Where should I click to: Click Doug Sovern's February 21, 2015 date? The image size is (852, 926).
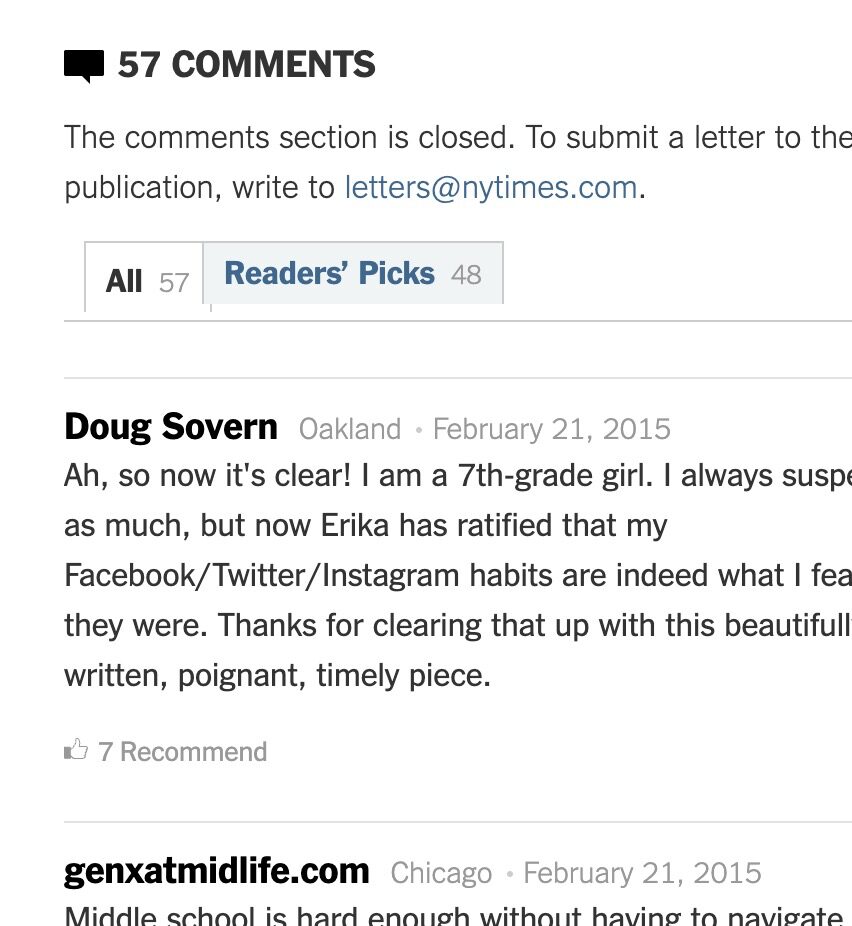[552, 429]
